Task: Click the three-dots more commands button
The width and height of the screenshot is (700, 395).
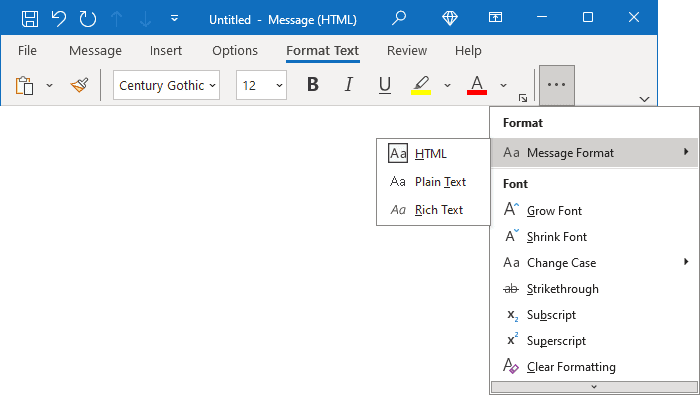Action: coord(557,85)
